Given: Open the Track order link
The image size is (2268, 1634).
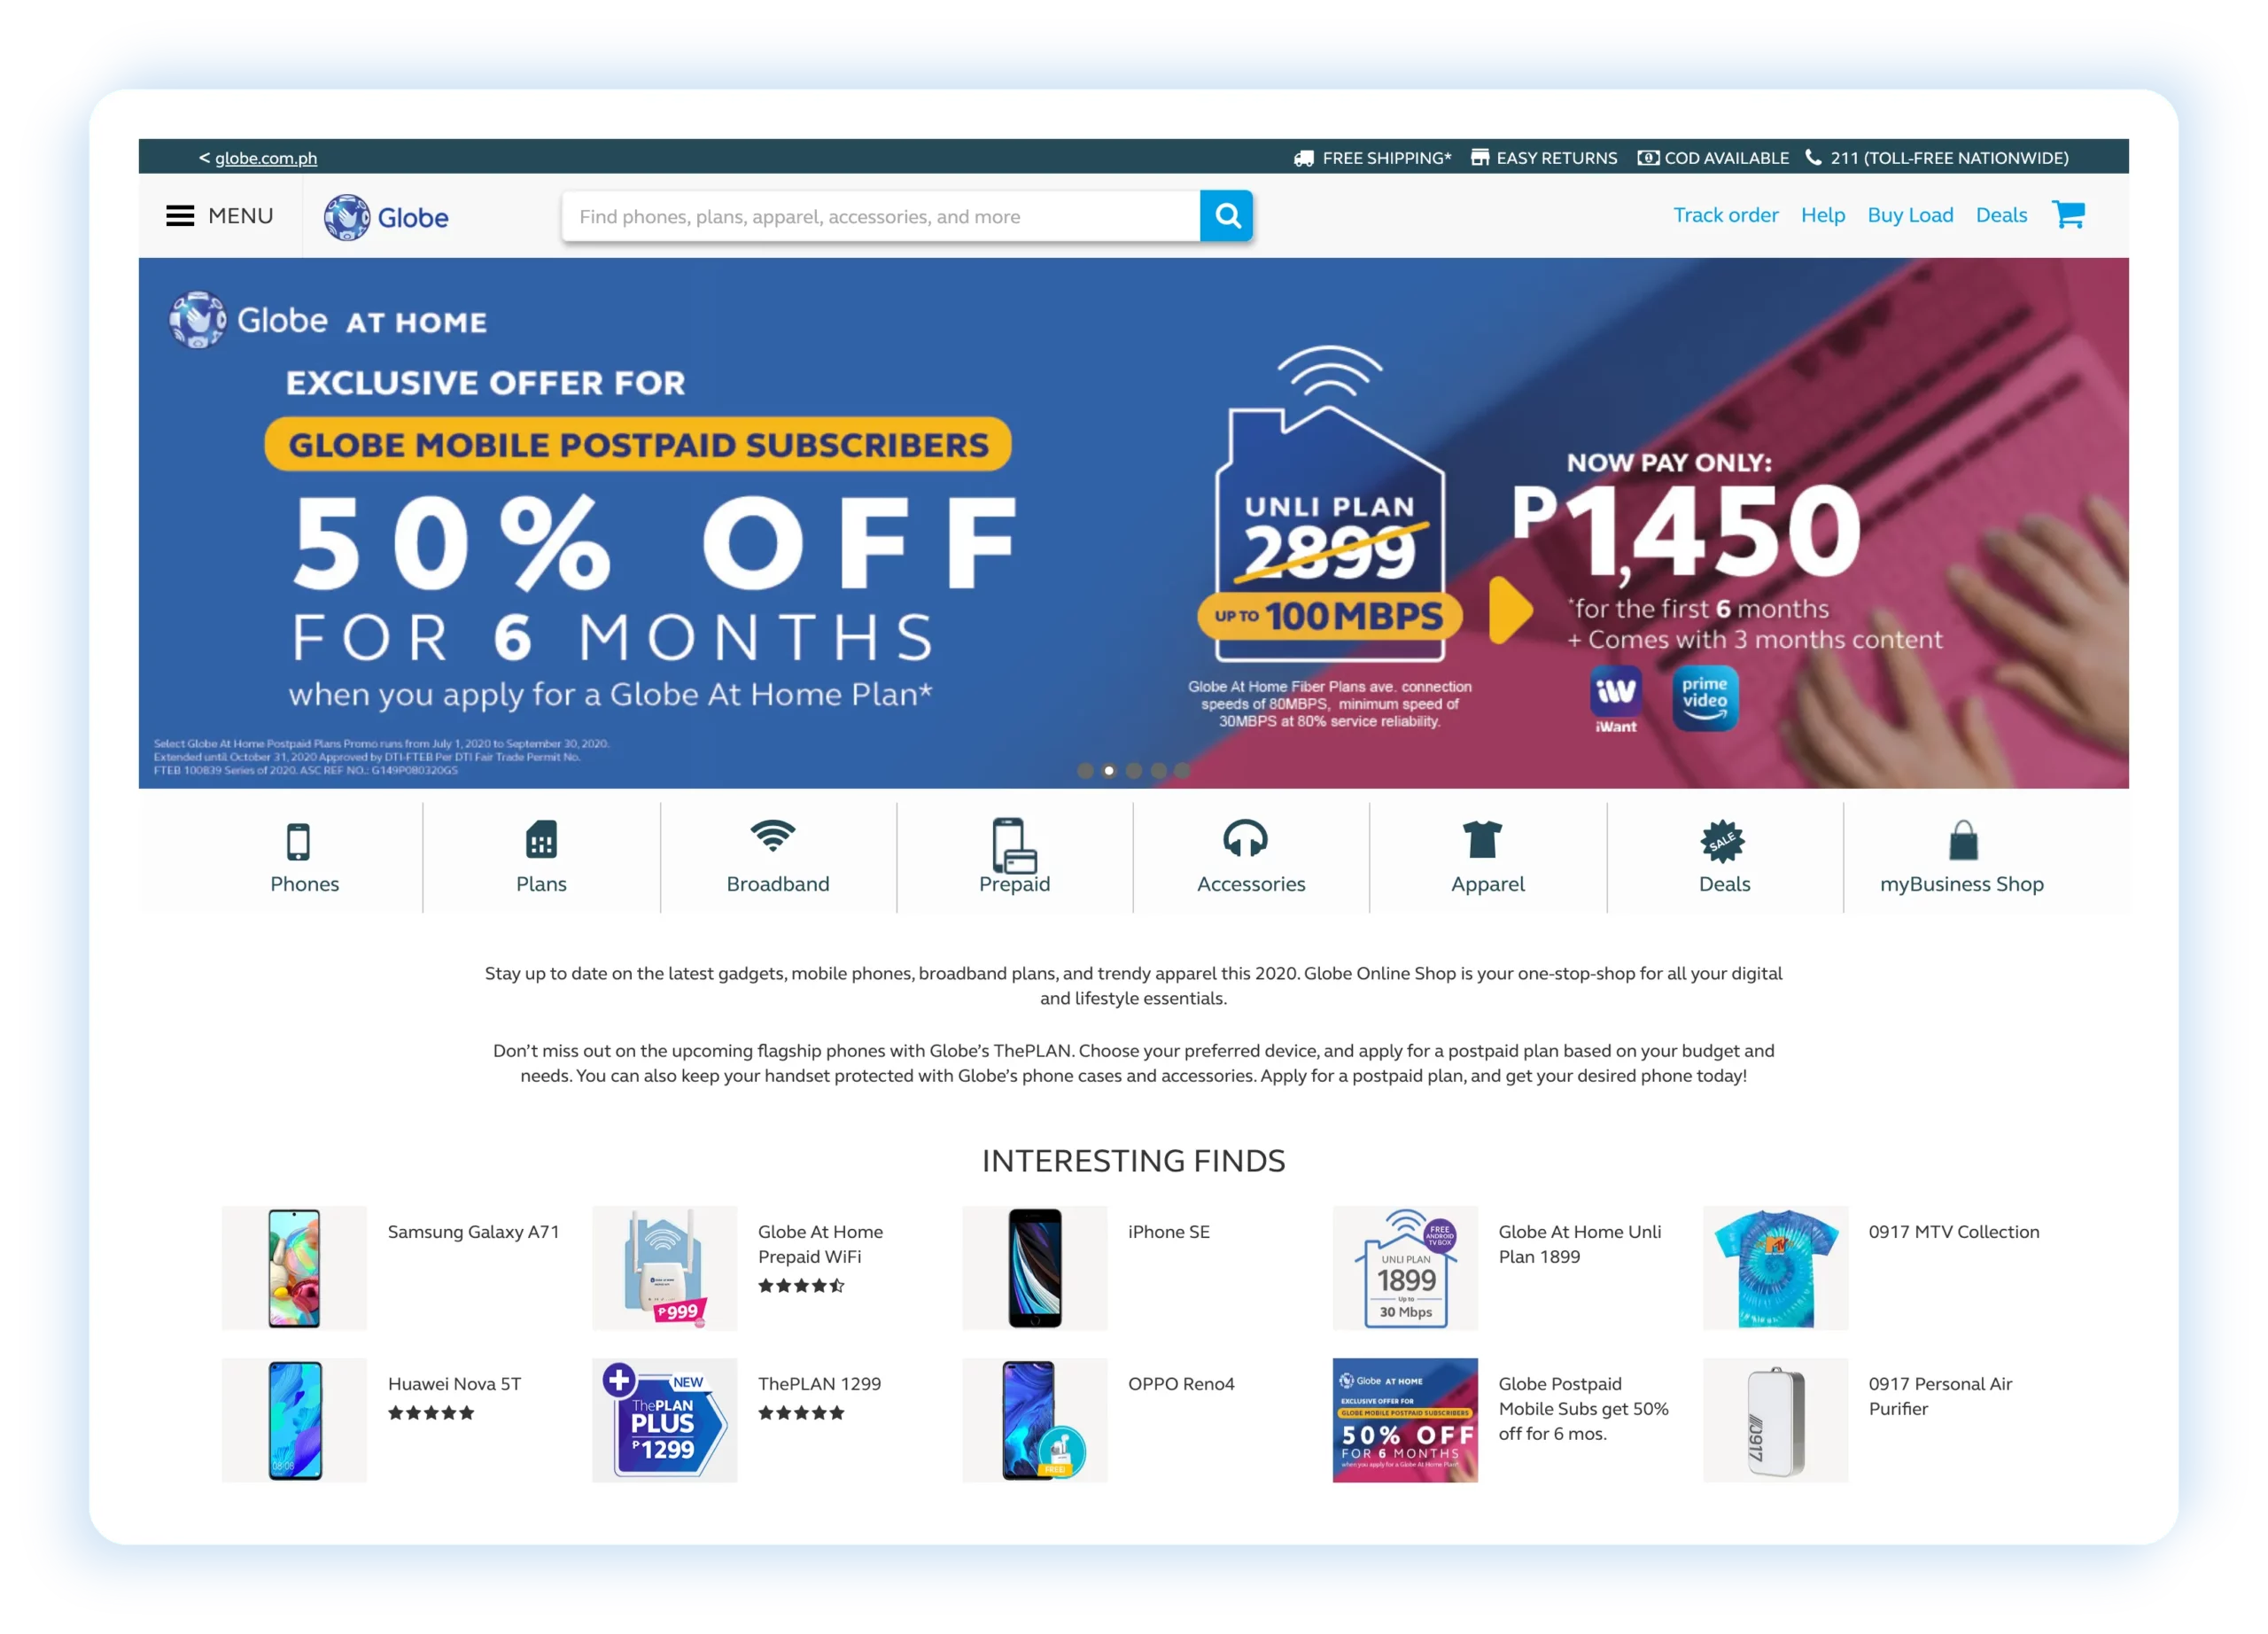Looking at the screenshot, I should [x=1725, y=215].
